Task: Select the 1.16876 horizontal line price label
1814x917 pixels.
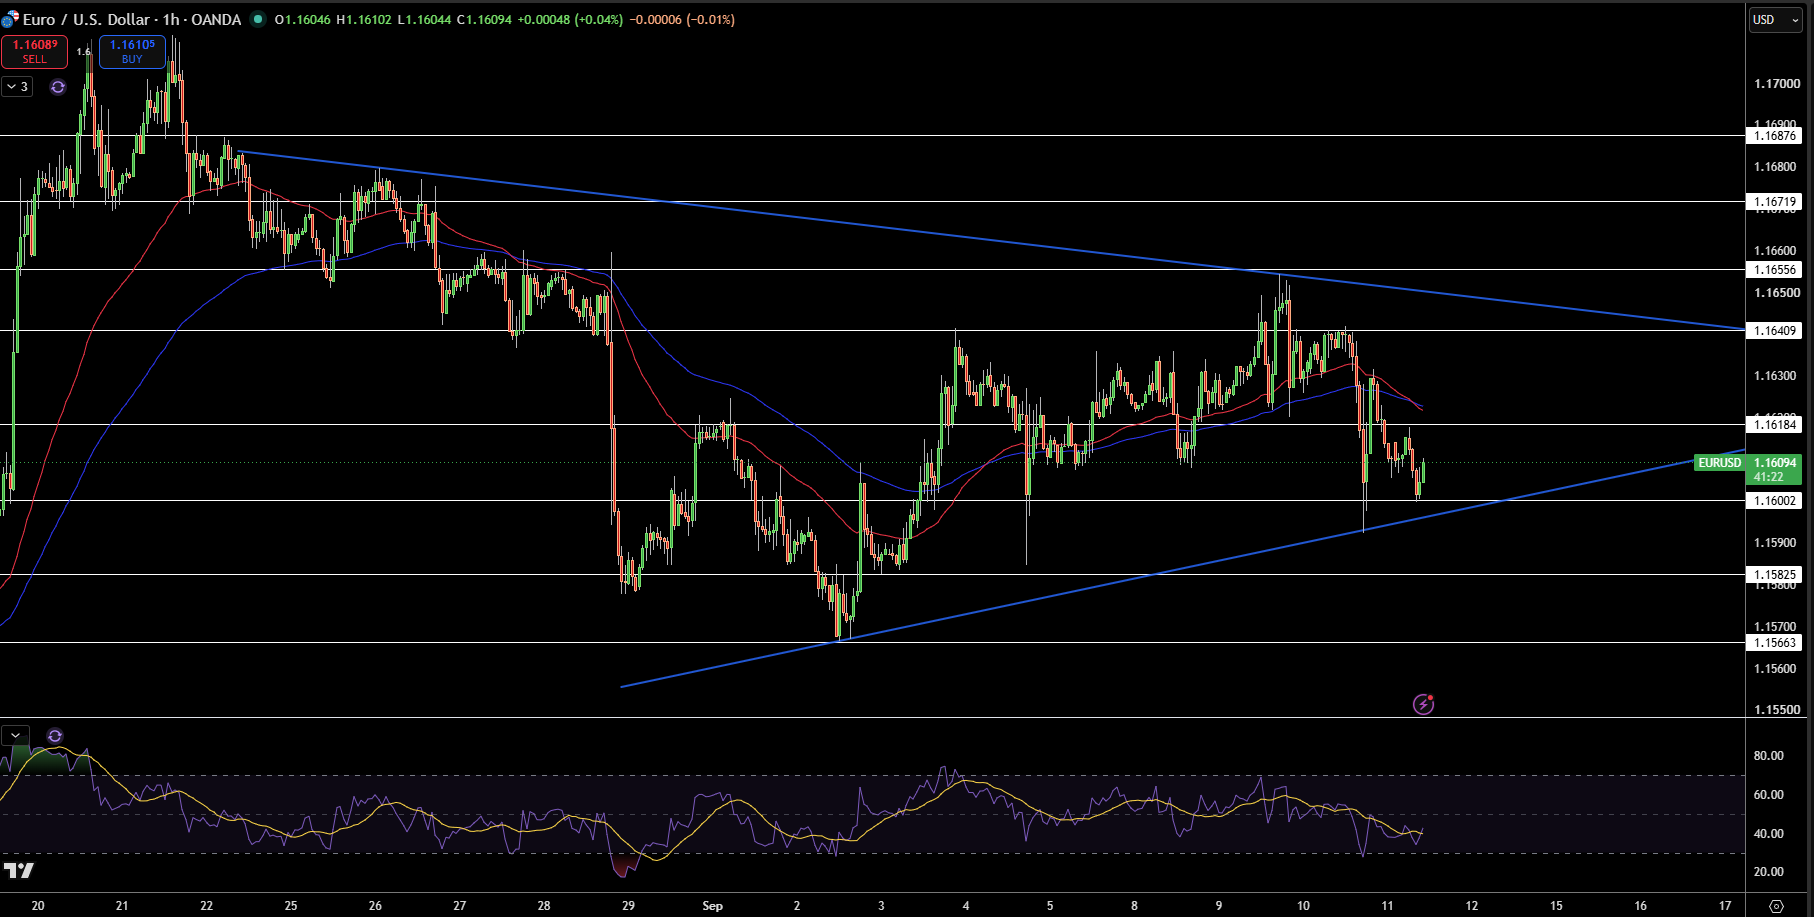Action: point(1775,136)
